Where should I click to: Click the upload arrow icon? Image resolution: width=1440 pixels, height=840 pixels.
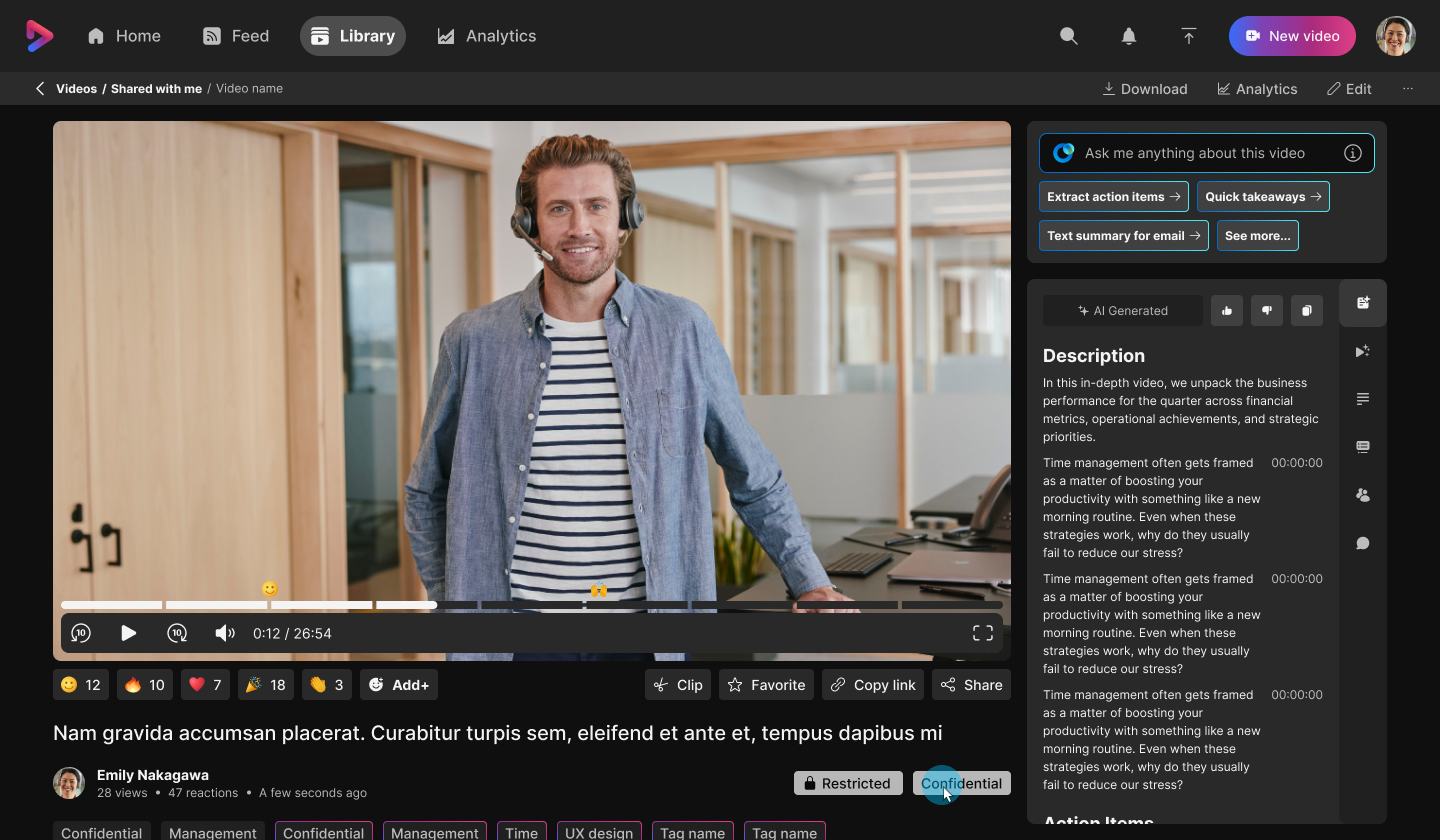point(1188,36)
